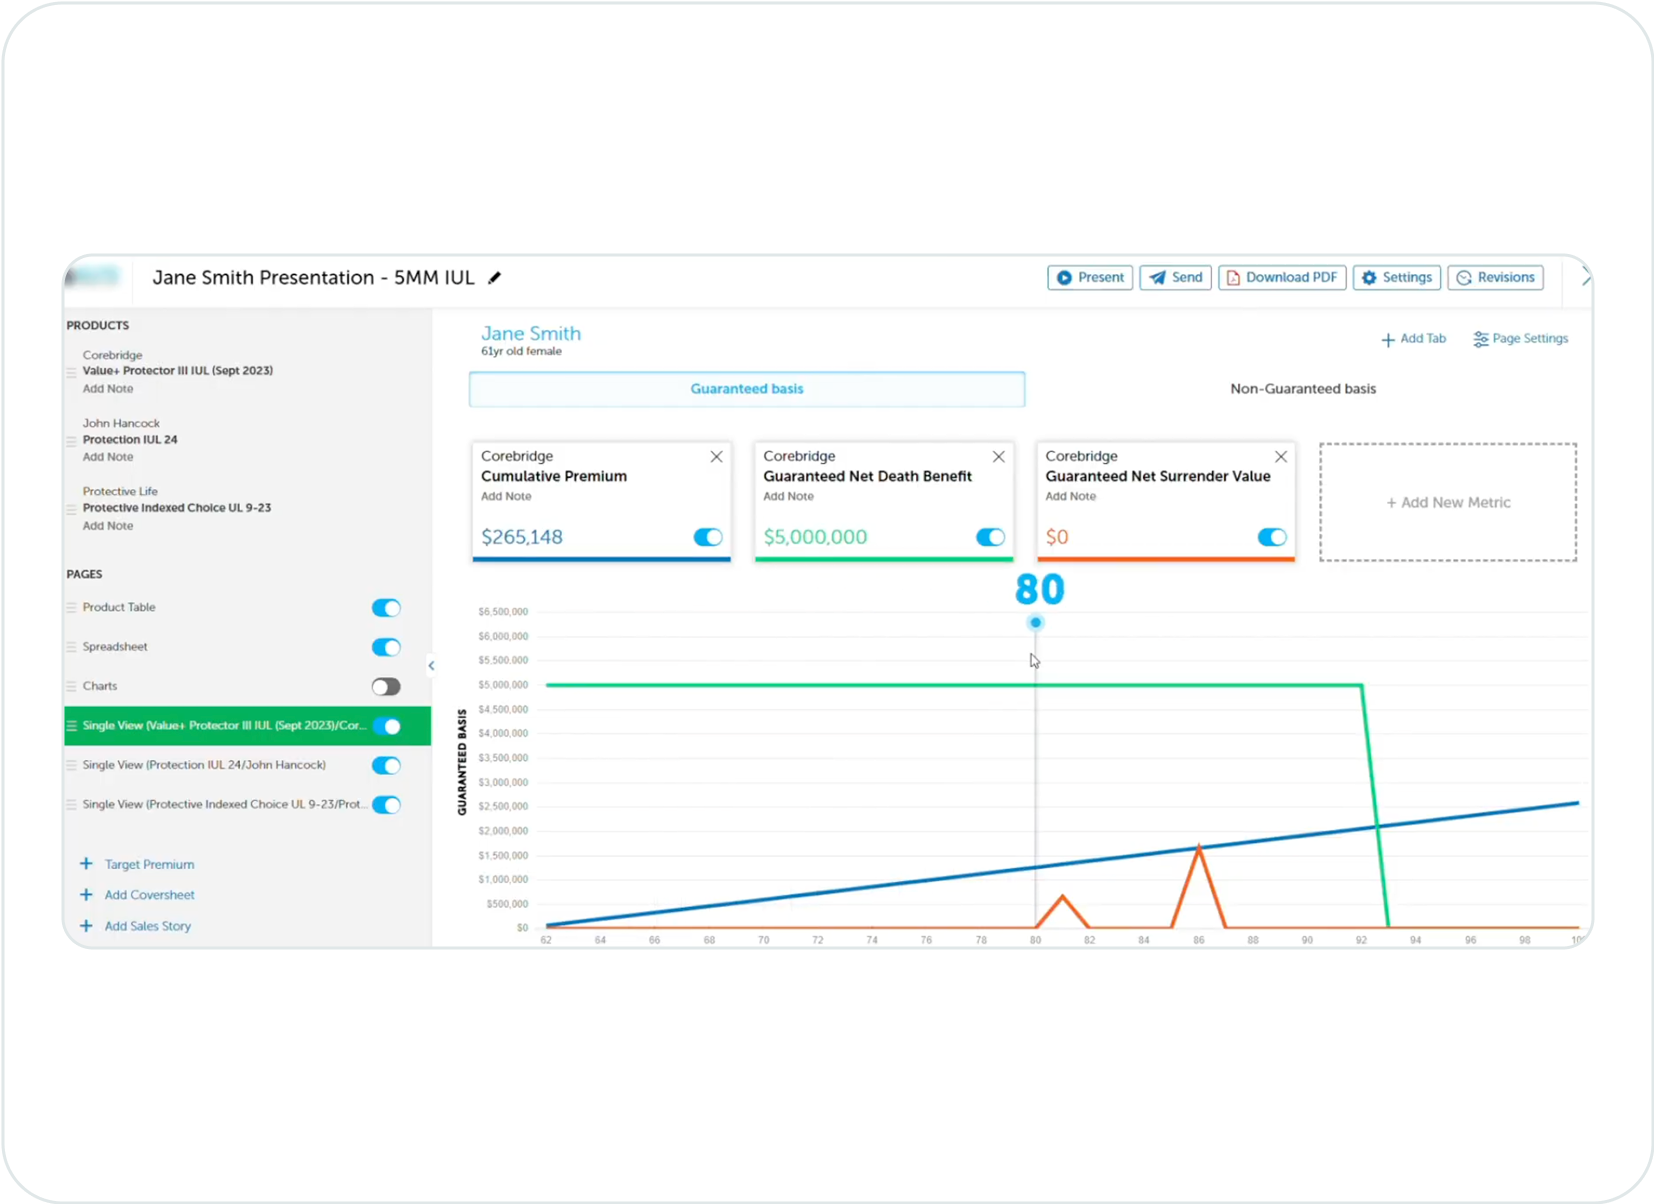
Task: Expand the right-side panel chevron
Action: 1585,279
